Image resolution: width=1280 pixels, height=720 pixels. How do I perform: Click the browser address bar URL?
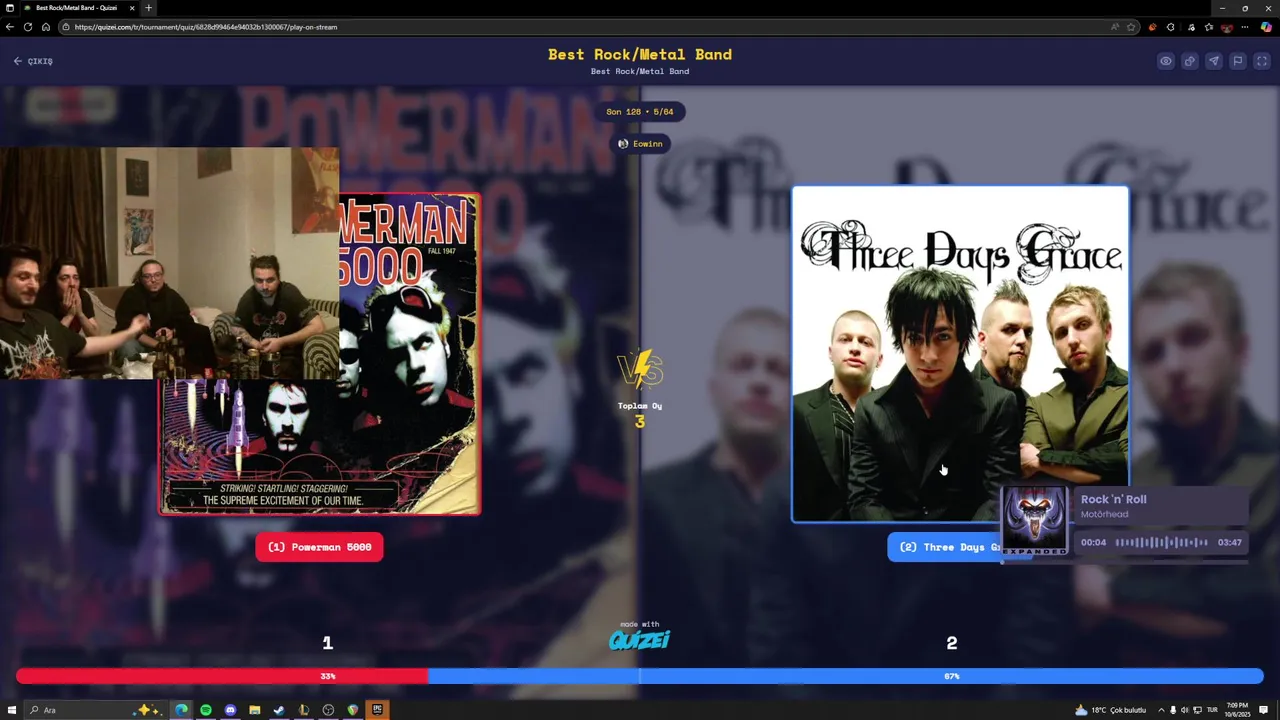tap(205, 27)
